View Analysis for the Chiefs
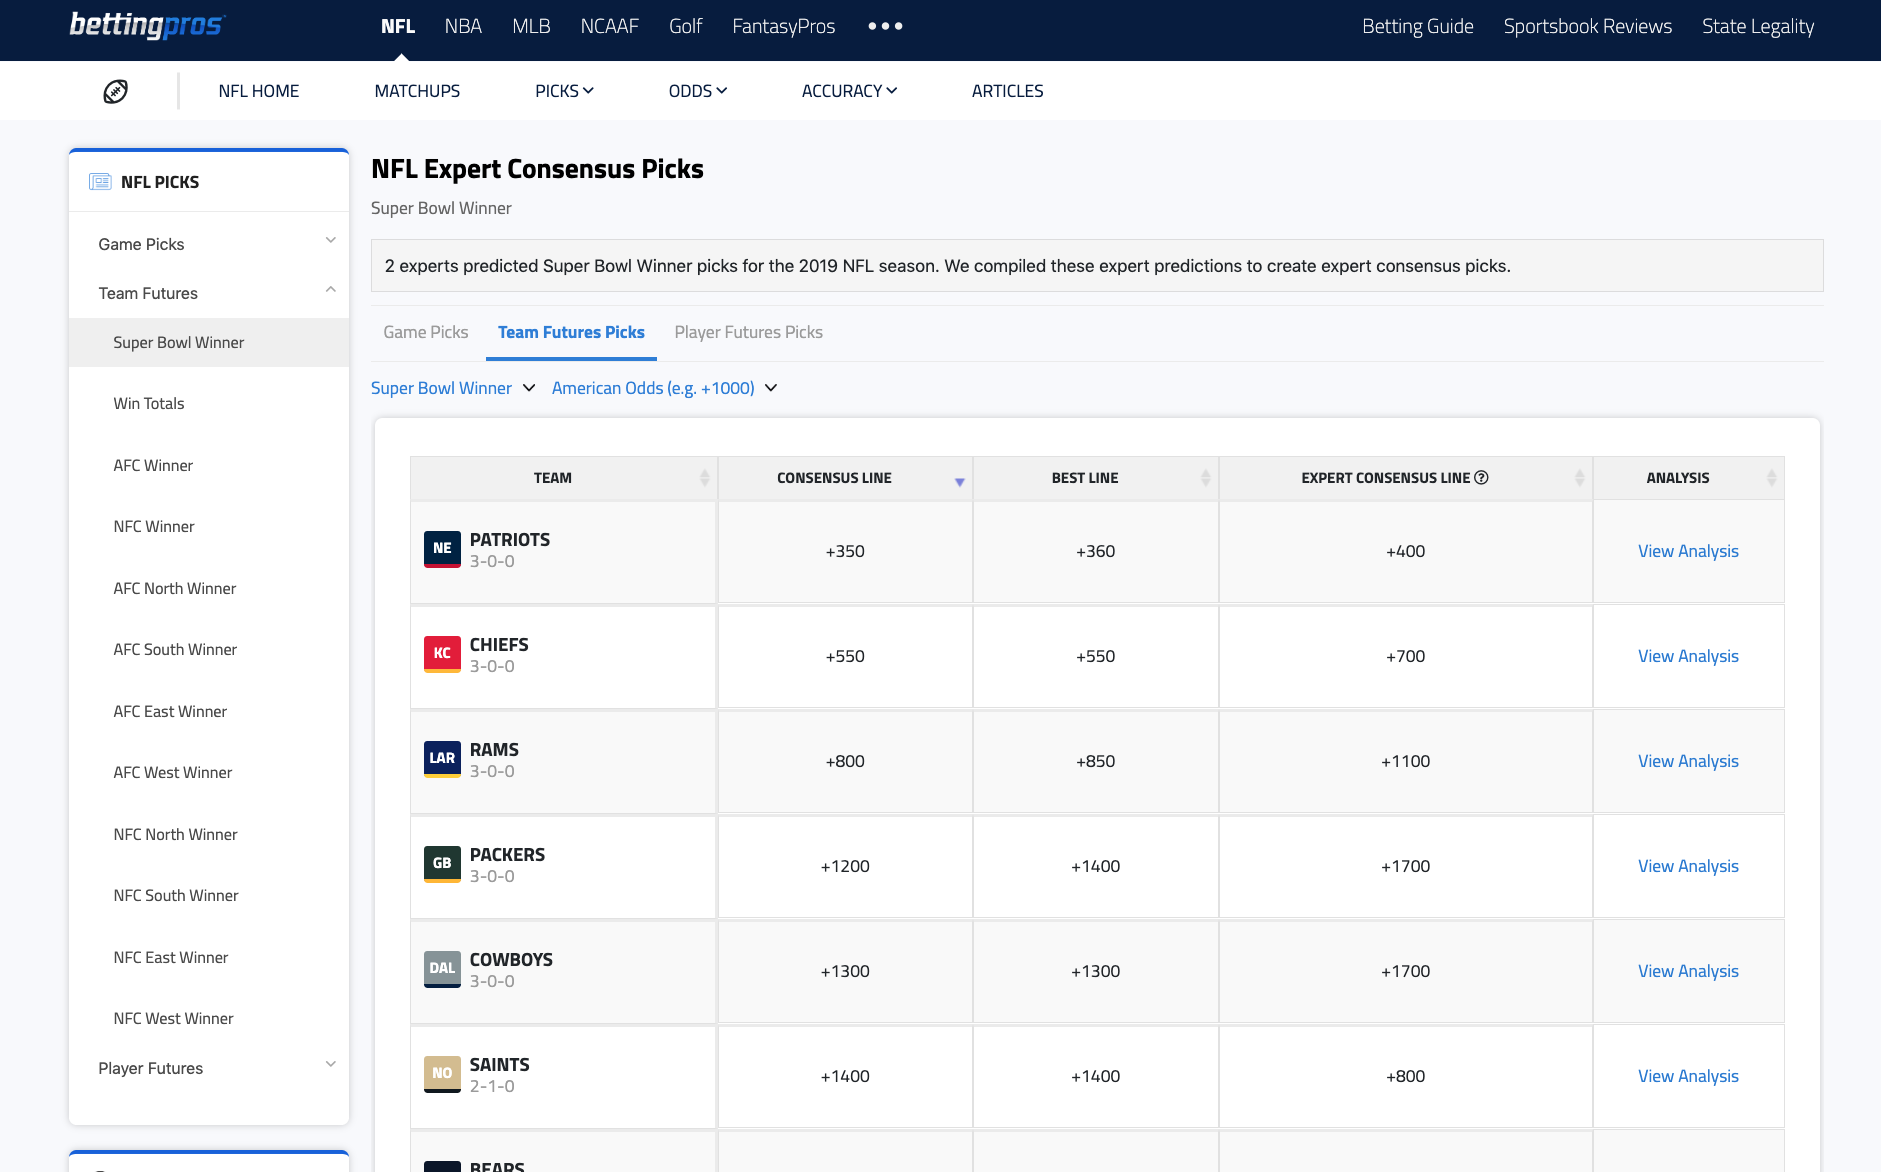The height and width of the screenshot is (1172, 1881). 1688,656
